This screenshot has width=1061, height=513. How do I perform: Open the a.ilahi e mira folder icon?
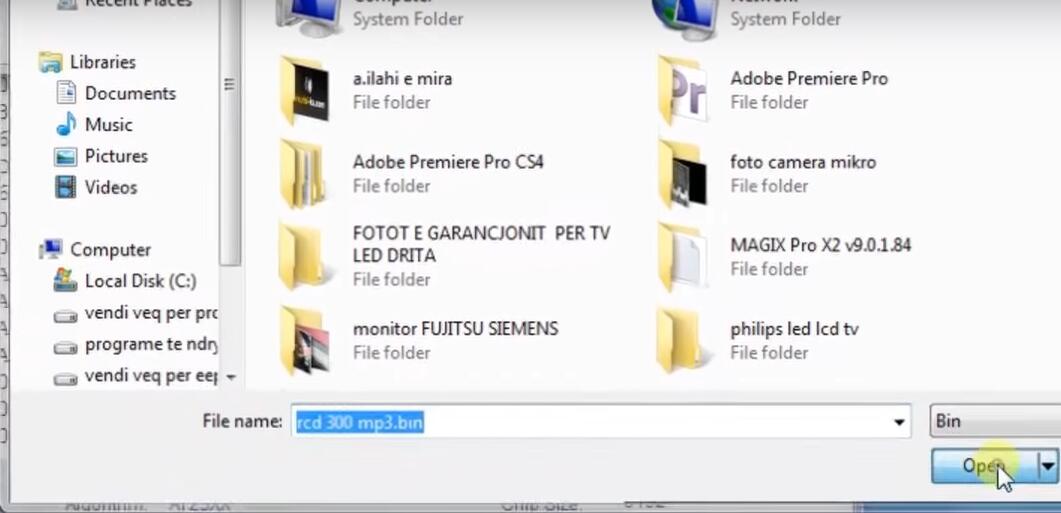[304, 90]
